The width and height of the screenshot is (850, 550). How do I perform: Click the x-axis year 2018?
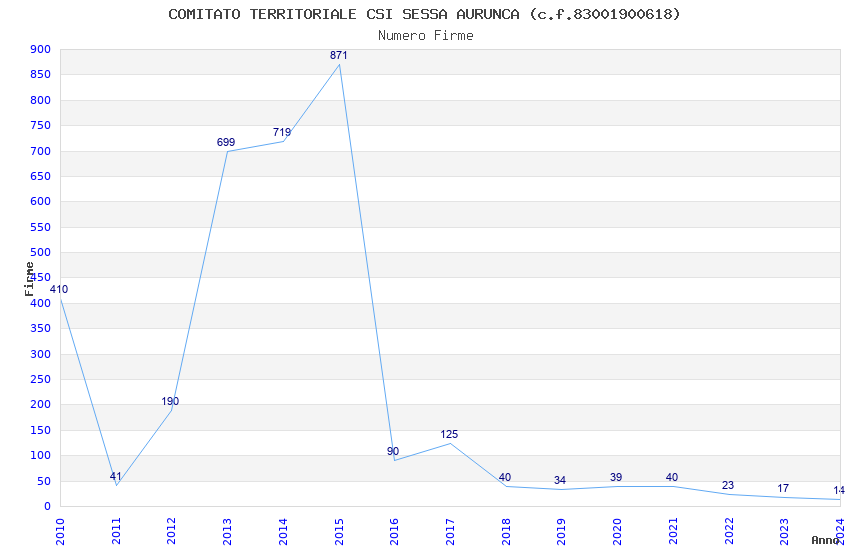click(x=506, y=531)
